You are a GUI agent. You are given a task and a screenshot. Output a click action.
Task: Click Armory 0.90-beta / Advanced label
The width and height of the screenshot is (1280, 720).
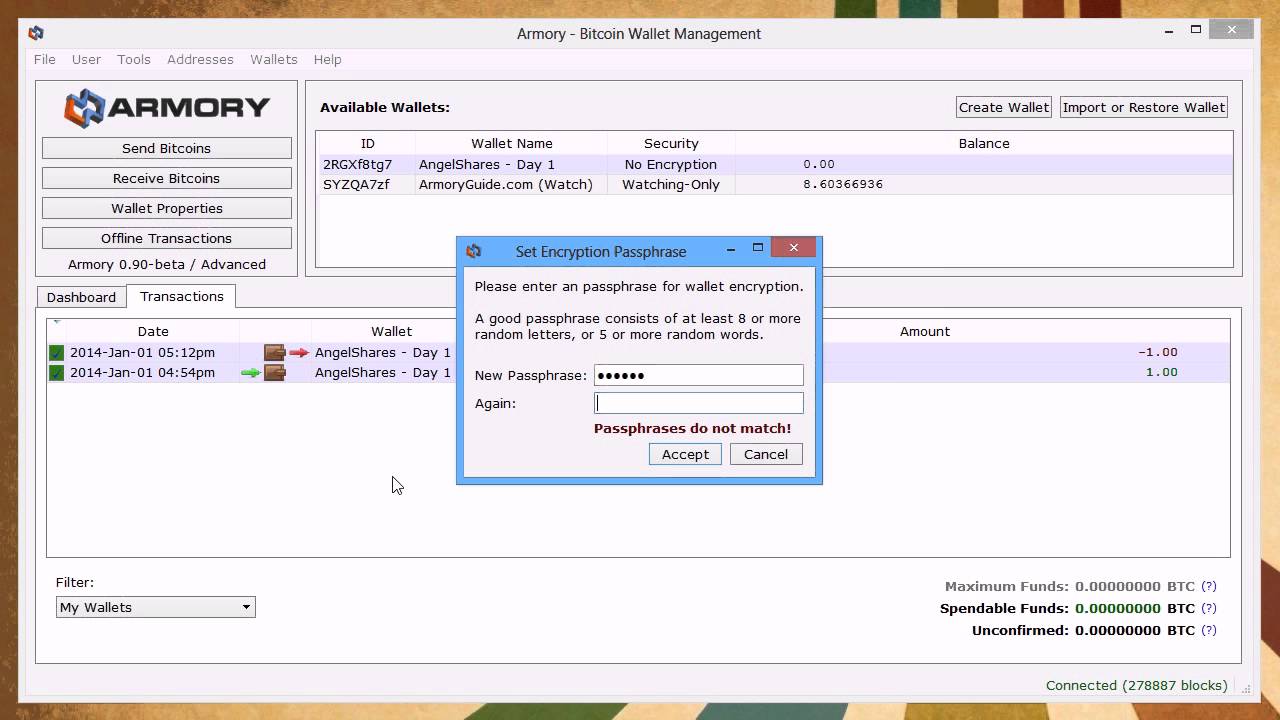point(167,264)
